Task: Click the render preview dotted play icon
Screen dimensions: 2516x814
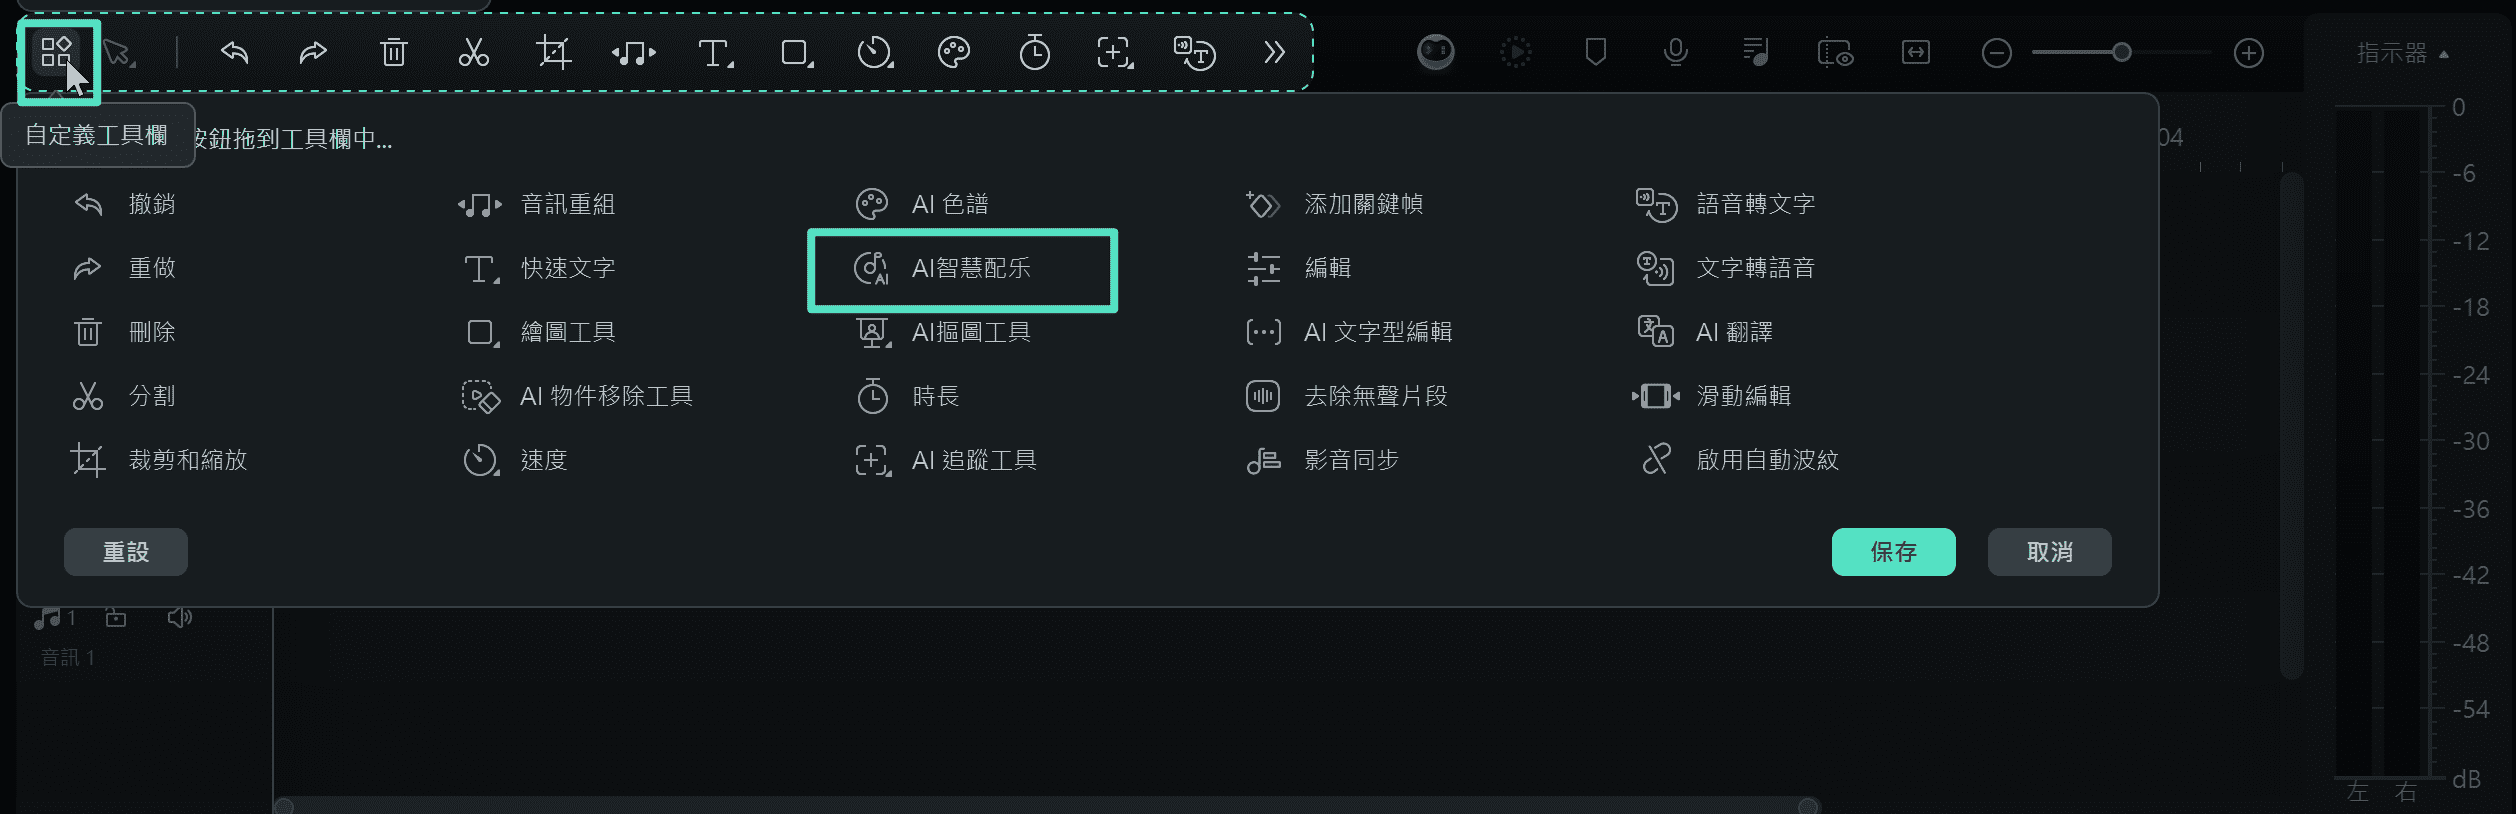Action: 1516,52
